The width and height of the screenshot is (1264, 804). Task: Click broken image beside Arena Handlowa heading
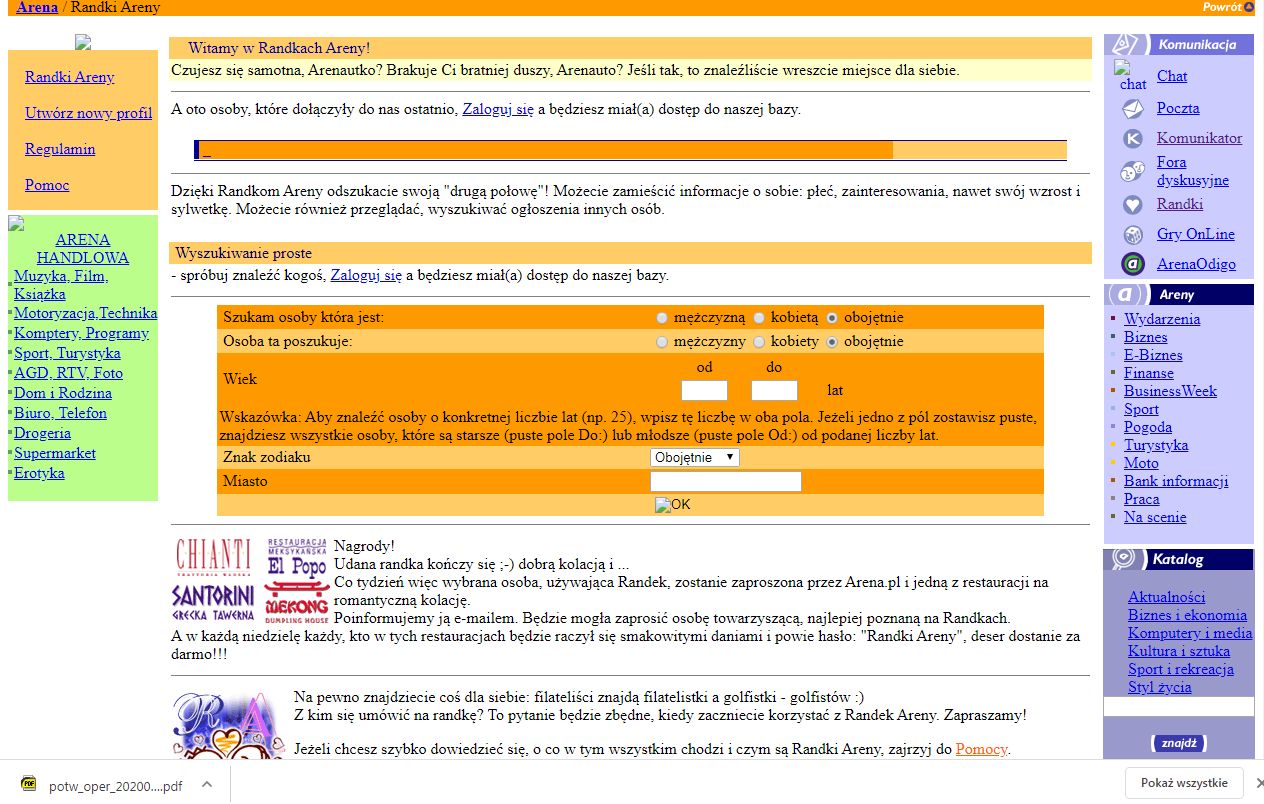click(16, 223)
